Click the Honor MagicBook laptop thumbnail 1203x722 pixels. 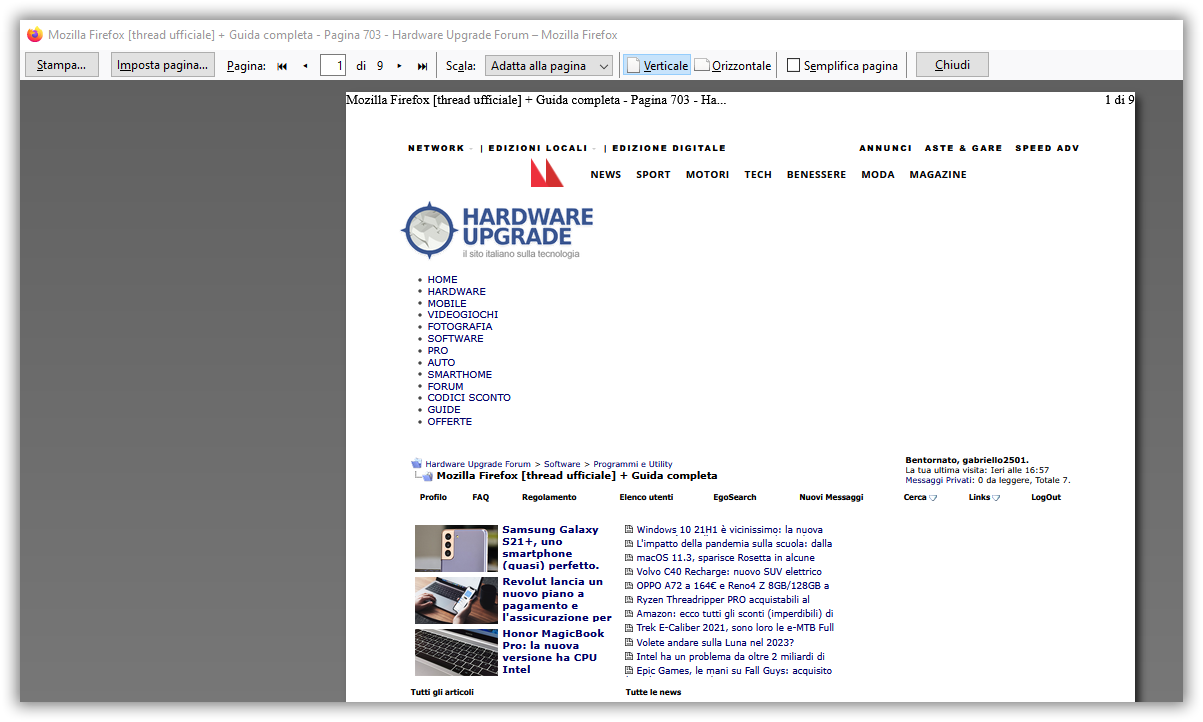pyautogui.click(x=456, y=653)
